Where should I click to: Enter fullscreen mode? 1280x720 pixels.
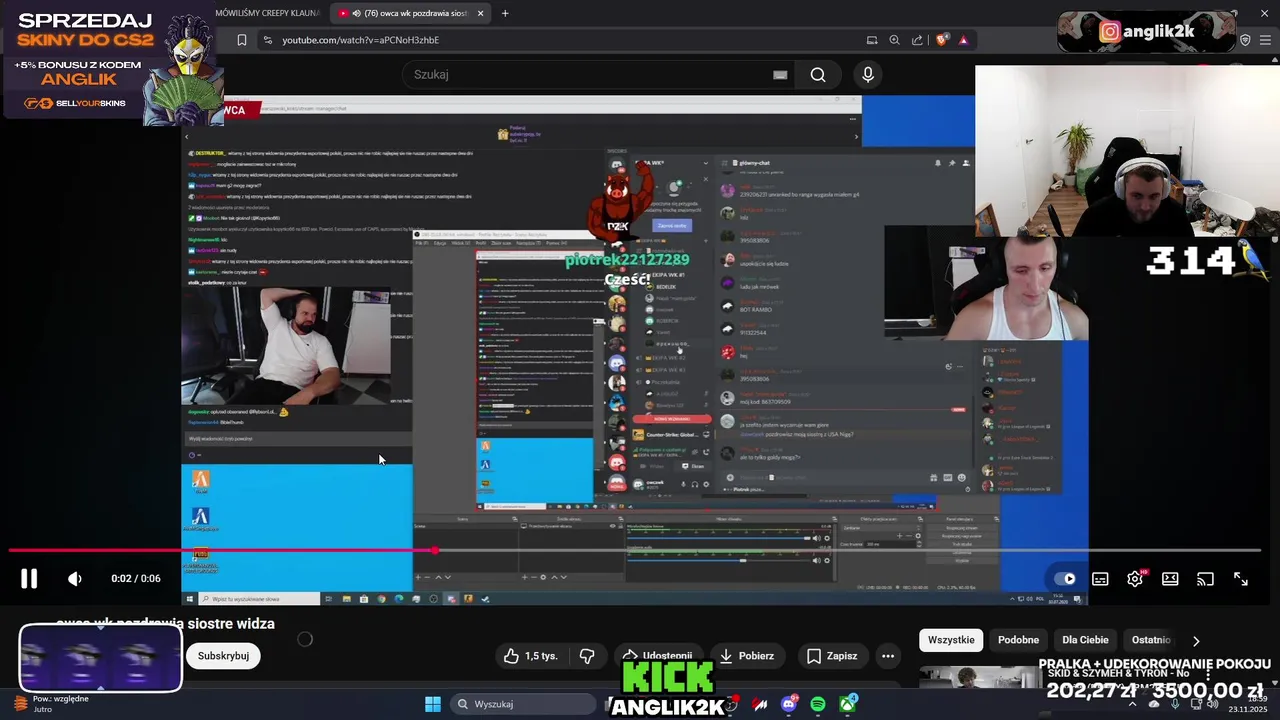pos(1240,579)
